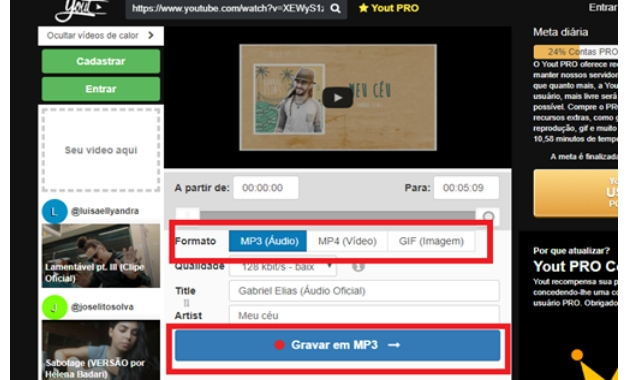Click the 24% Contas PRO progress bar
628x380 pixels.
(576, 52)
